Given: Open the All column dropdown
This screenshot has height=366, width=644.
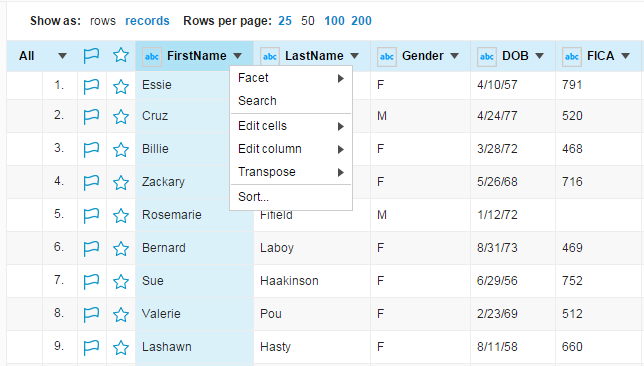Looking at the screenshot, I should (x=62, y=56).
